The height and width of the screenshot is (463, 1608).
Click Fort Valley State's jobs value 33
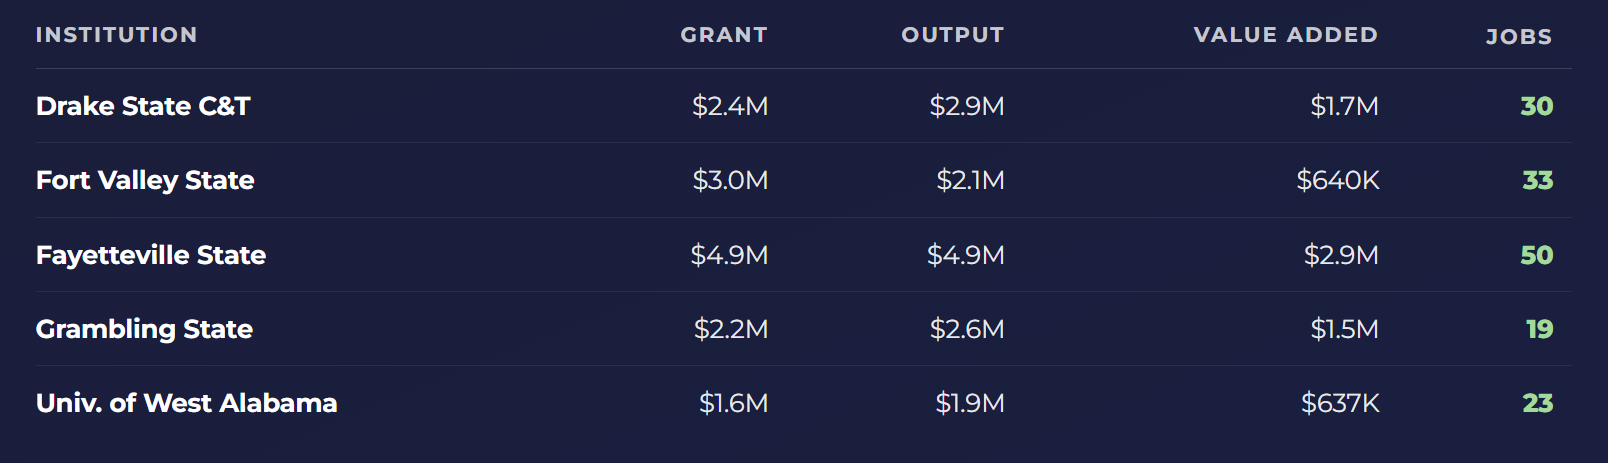click(x=1537, y=180)
